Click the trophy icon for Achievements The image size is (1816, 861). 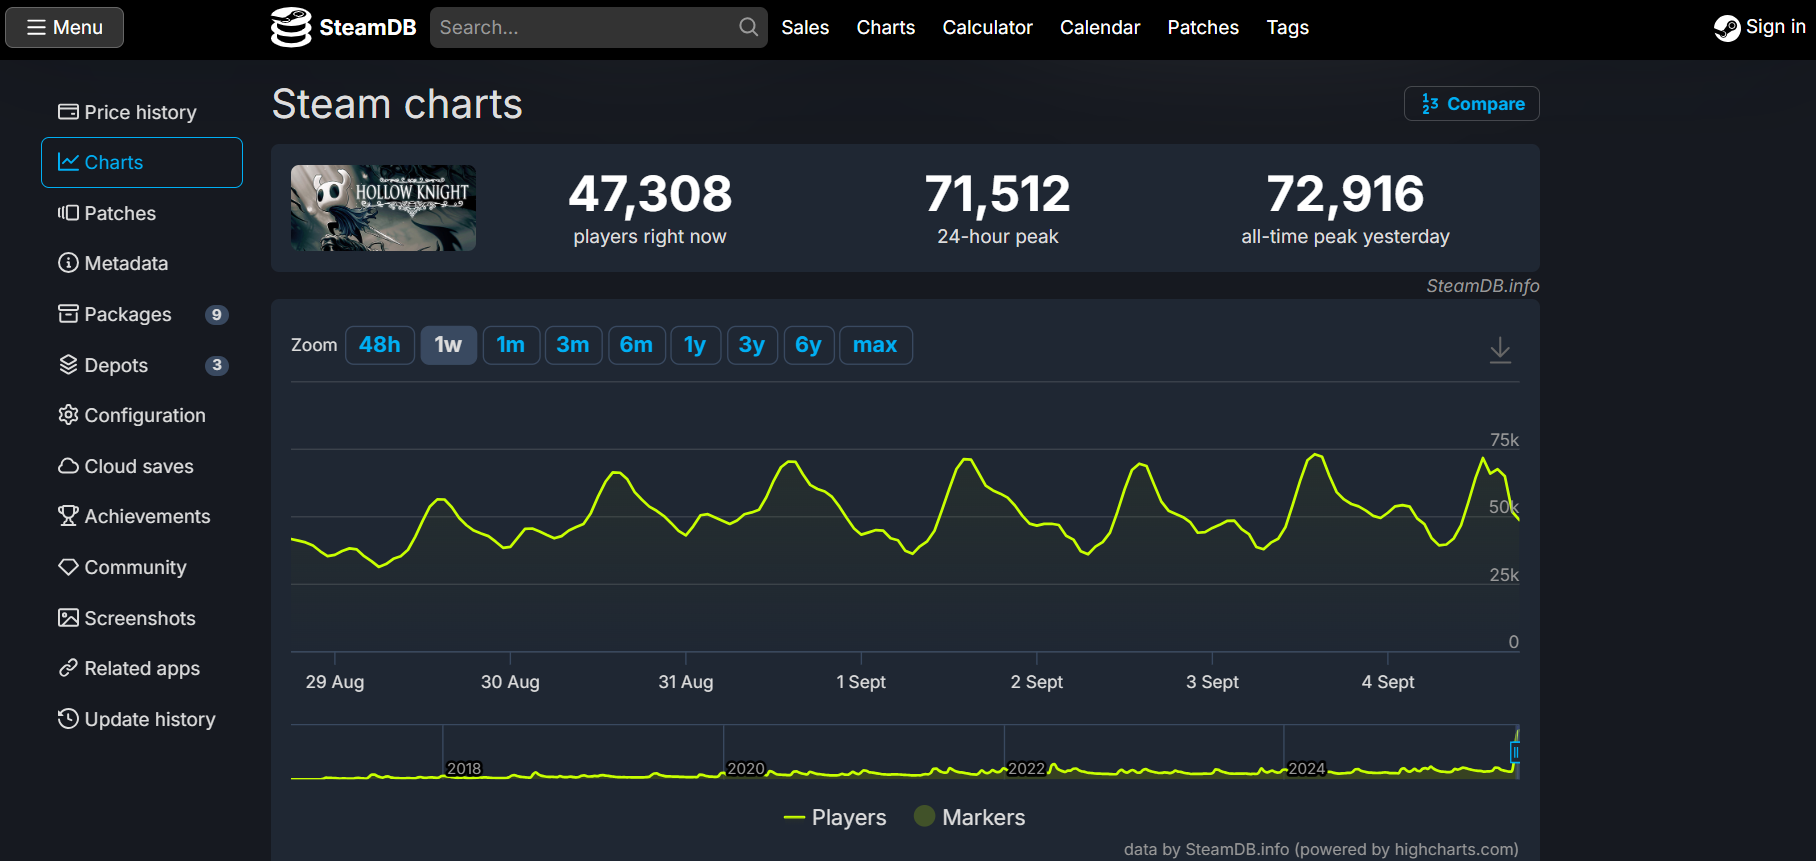point(68,516)
